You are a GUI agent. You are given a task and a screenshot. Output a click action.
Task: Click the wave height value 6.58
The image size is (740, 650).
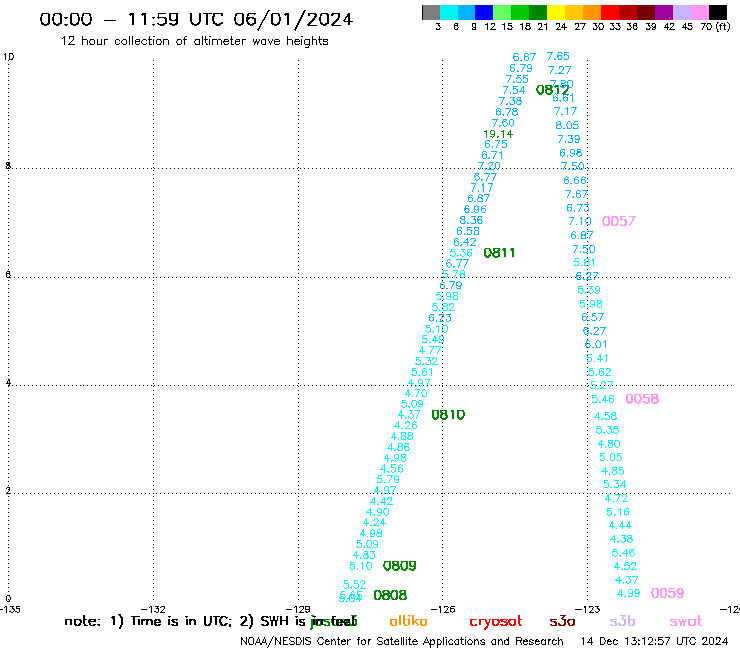tap(468, 231)
